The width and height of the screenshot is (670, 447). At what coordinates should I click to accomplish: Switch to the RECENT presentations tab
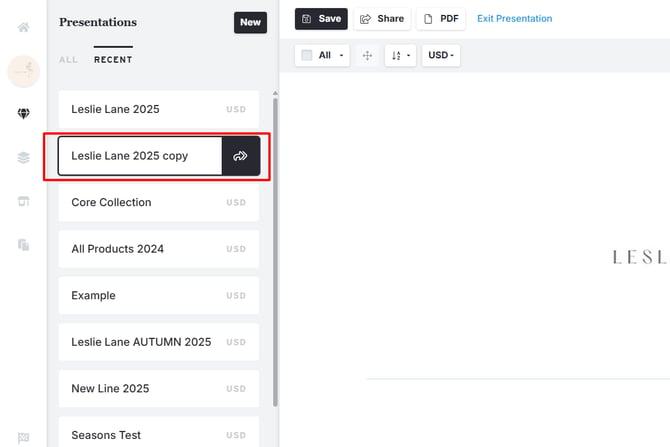click(113, 60)
